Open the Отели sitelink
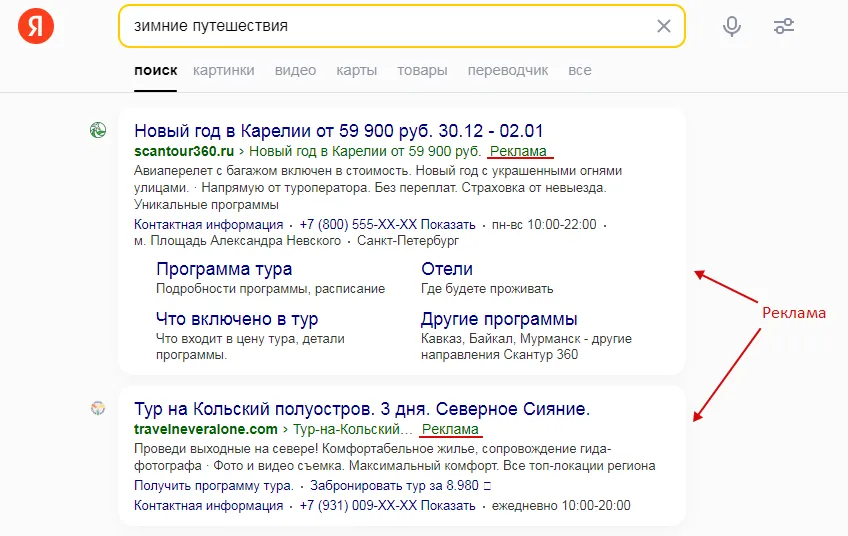The image size is (848, 536). pyautogui.click(x=447, y=269)
